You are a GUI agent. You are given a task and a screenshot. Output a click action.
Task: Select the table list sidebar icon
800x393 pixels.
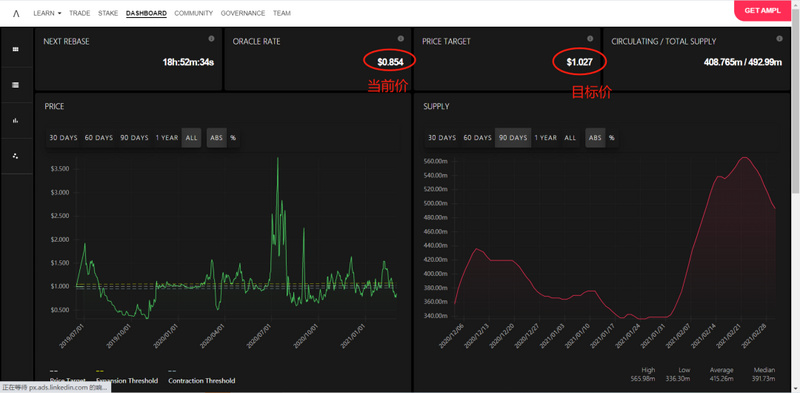point(15,85)
